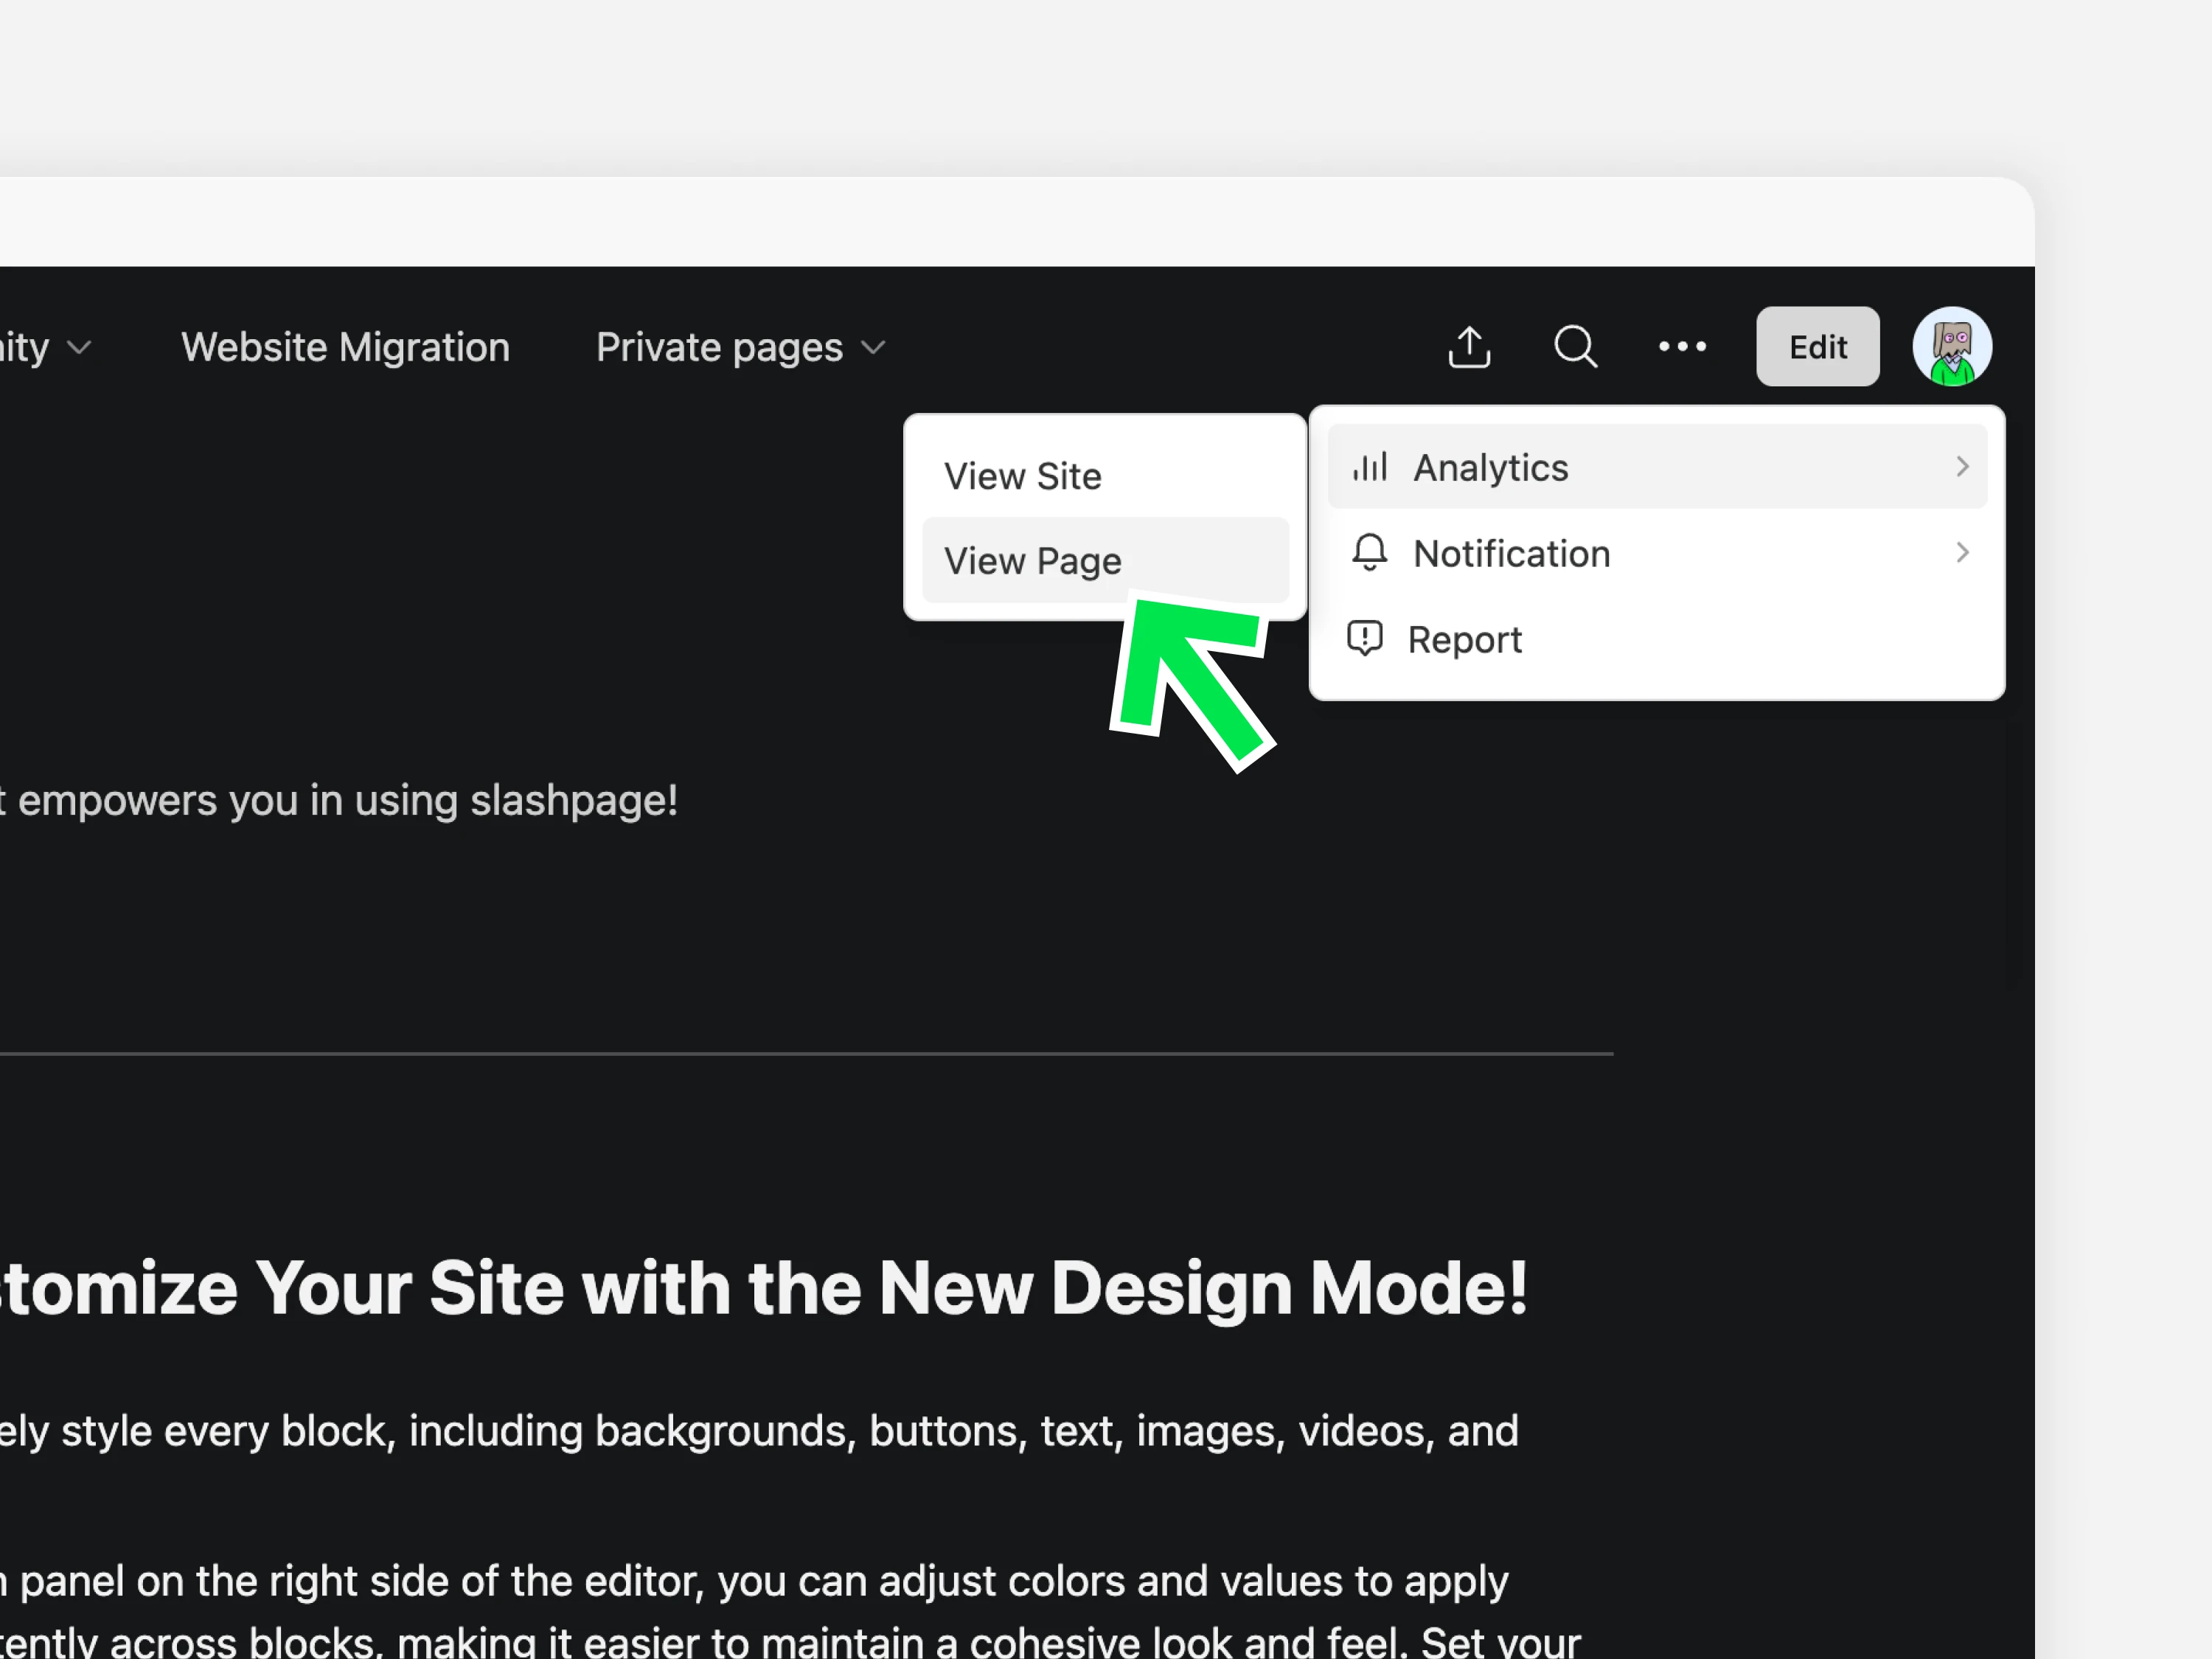Select View Site from the popup
This screenshot has height=1659, width=2212.
coord(1022,476)
